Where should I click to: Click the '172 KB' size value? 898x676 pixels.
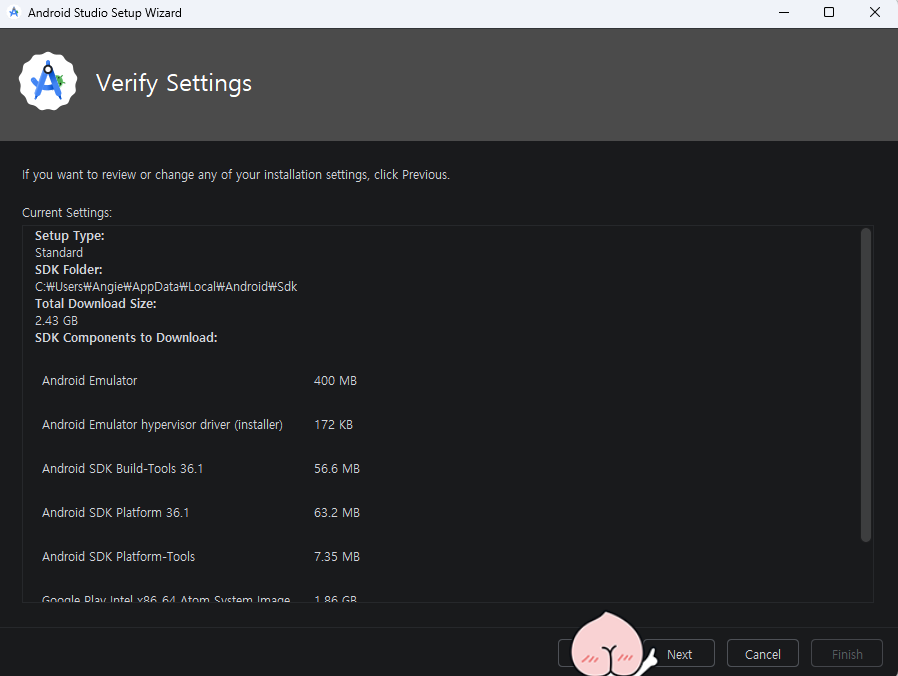pos(333,425)
